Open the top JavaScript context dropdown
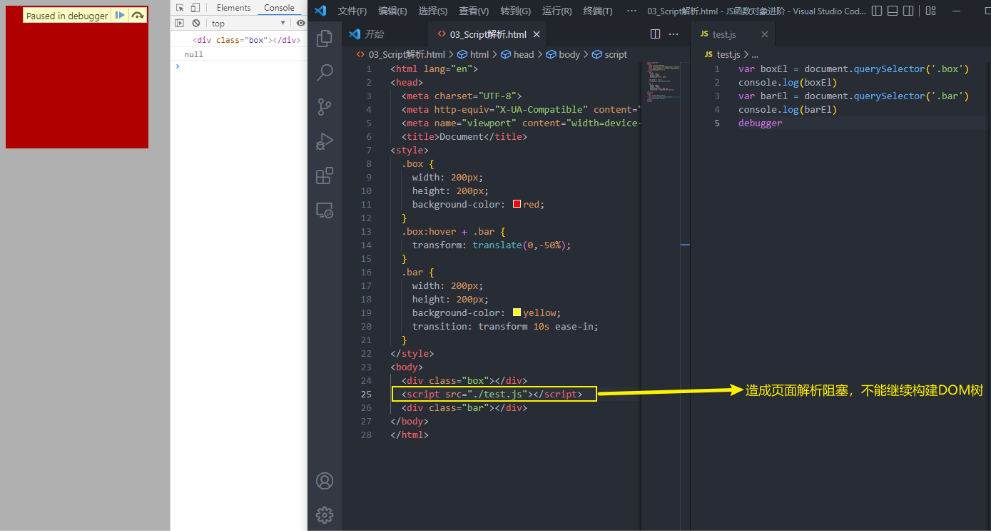The height and width of the screenshot is (531, 991). (248, 23)
